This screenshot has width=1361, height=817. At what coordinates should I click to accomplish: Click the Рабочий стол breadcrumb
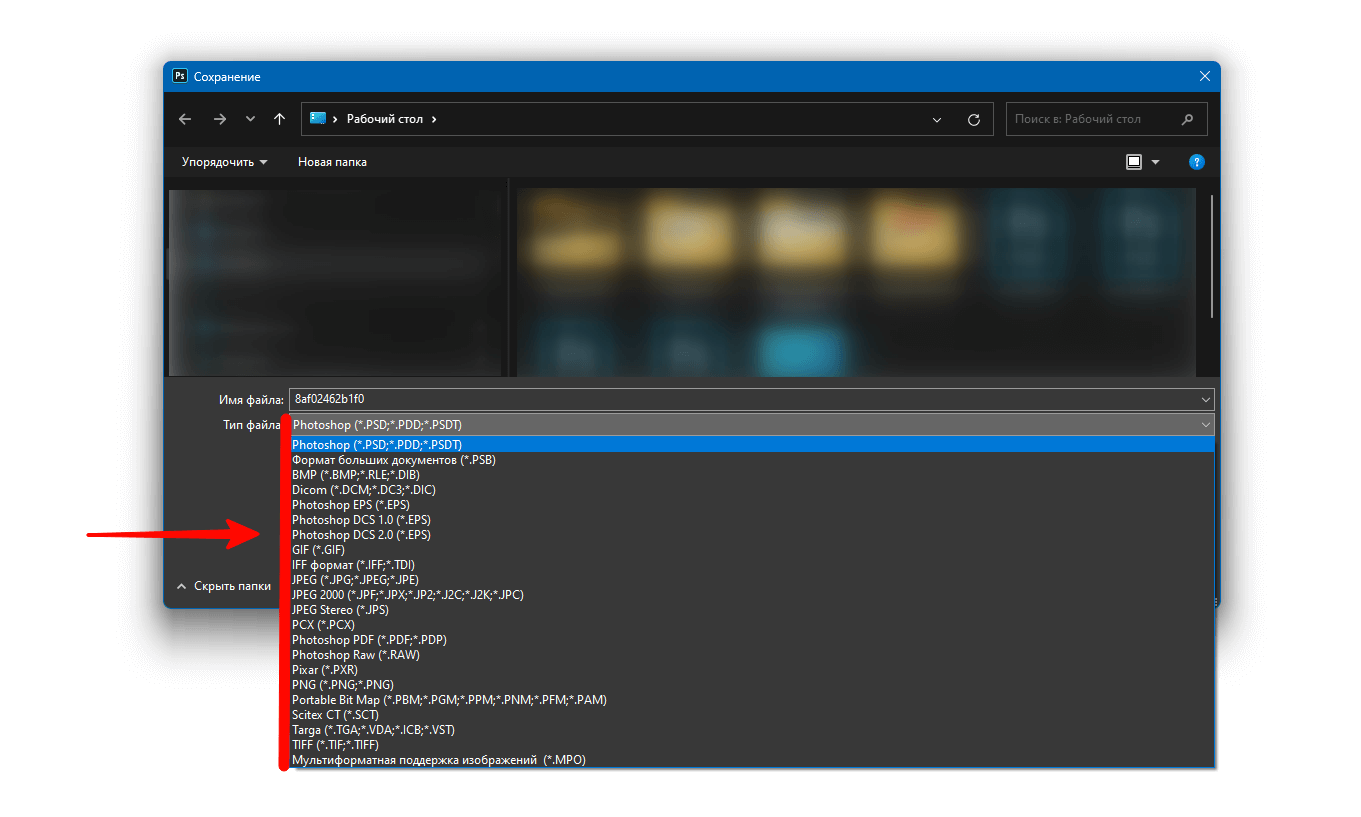coord(385,119)
